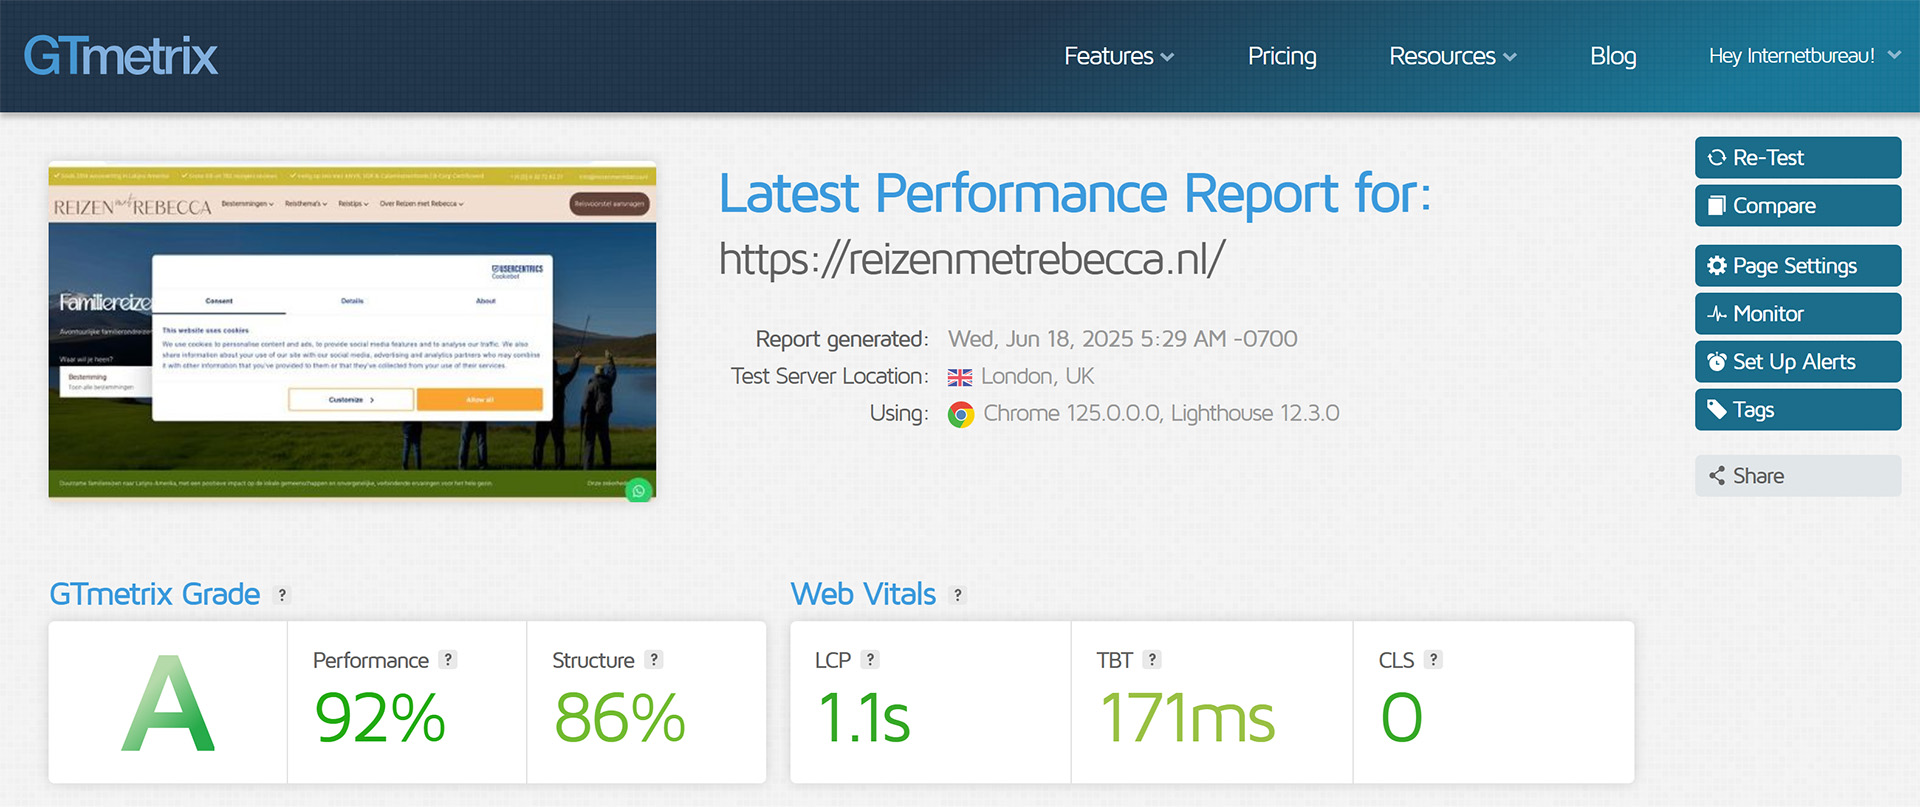Click the 86% Structure score
The height and width of the screenshot is (807, 1920).
(x=620, y=718)
